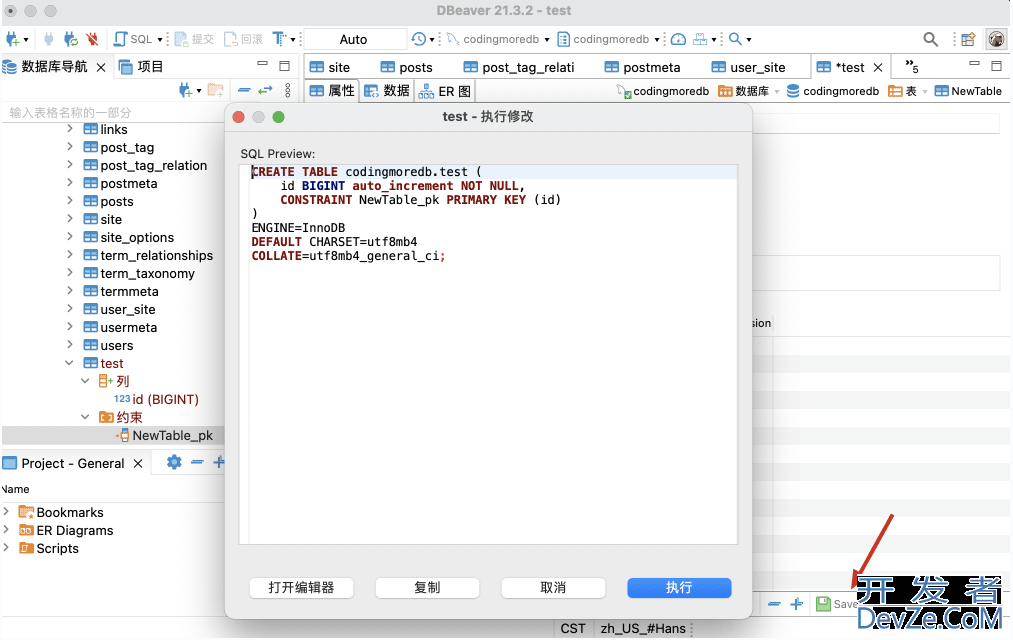This screenshot has height=640, width=1013.
Task: Expand the users table node
Action: coord(69,345)
